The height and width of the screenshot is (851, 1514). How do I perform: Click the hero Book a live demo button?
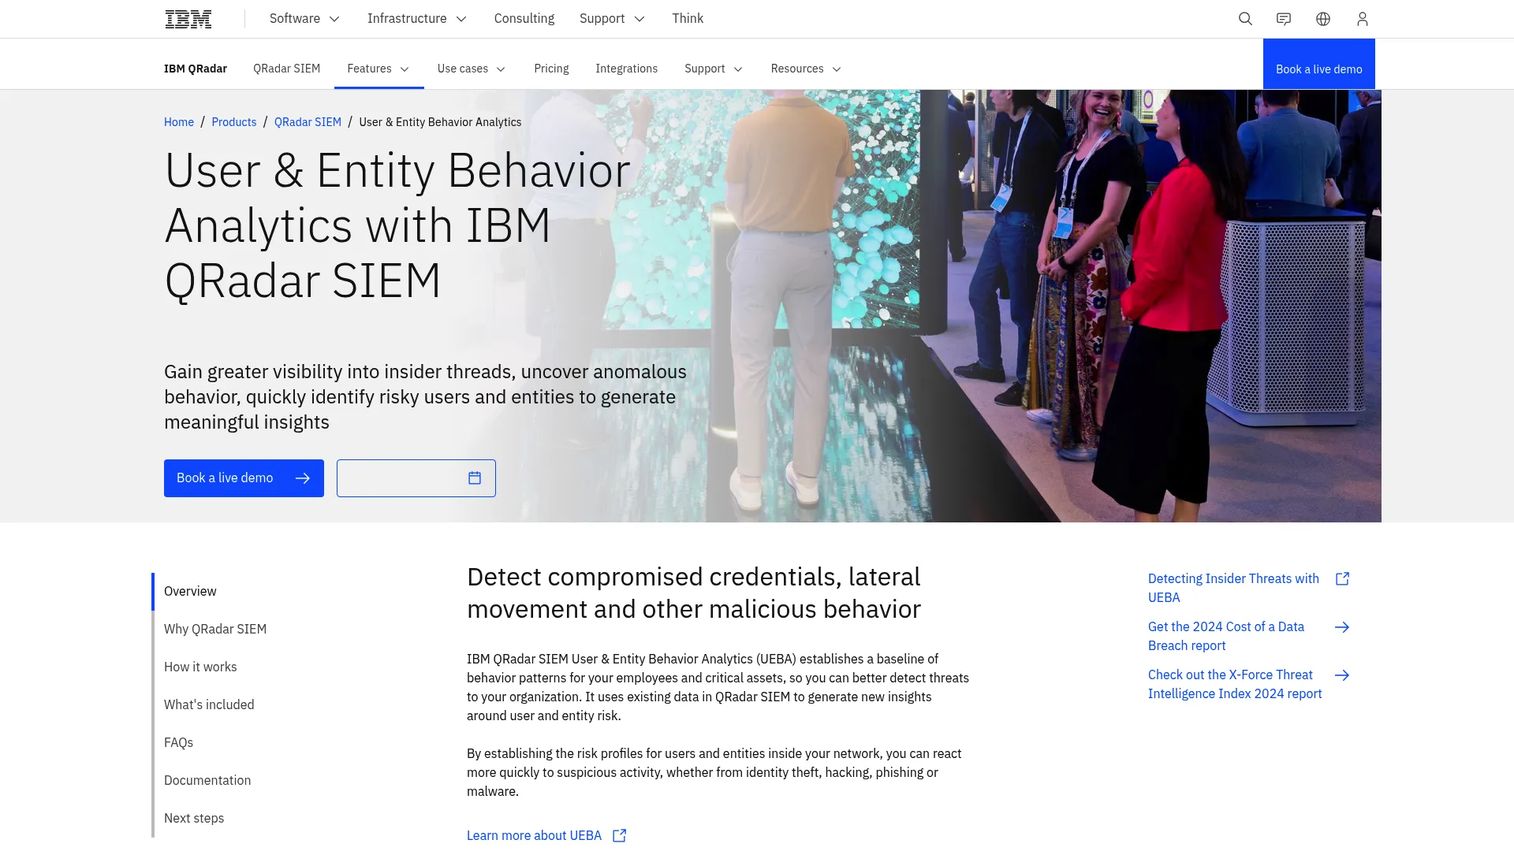244,478
